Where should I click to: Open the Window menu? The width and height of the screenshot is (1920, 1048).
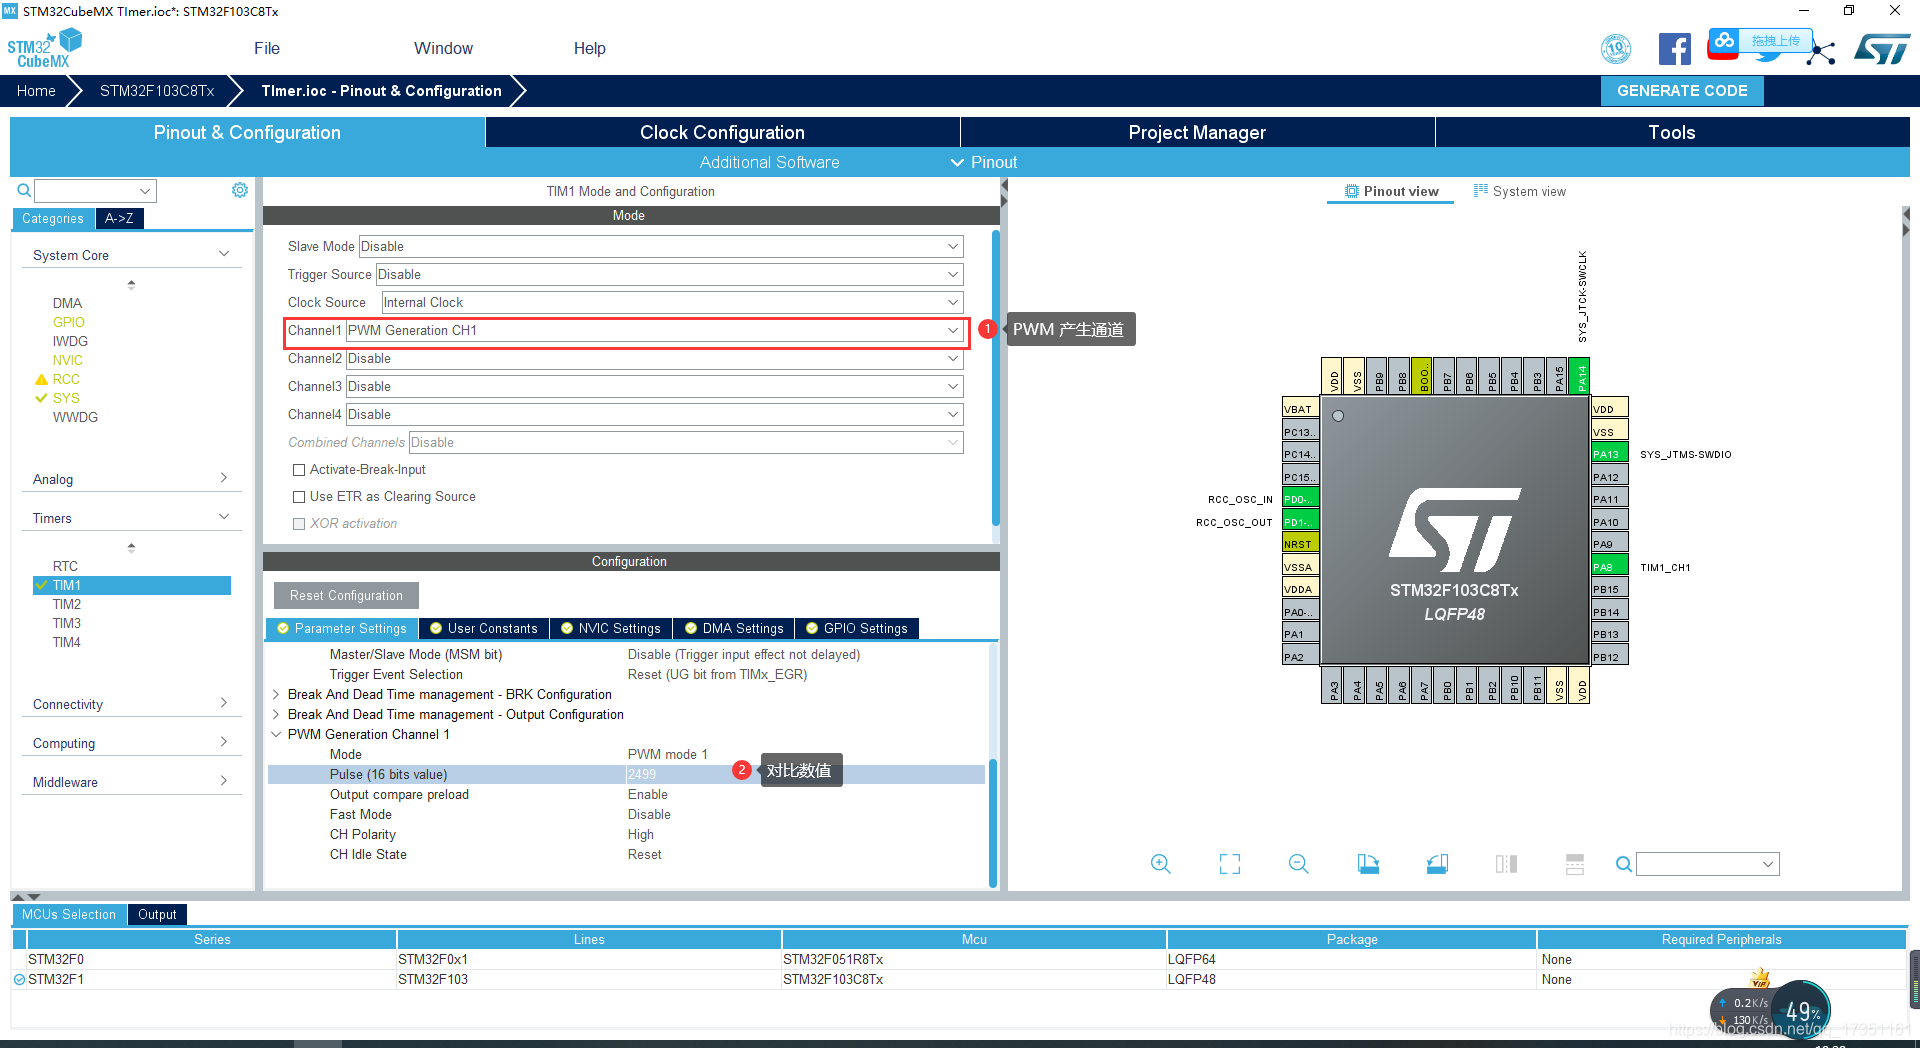[x=443, y=49]
